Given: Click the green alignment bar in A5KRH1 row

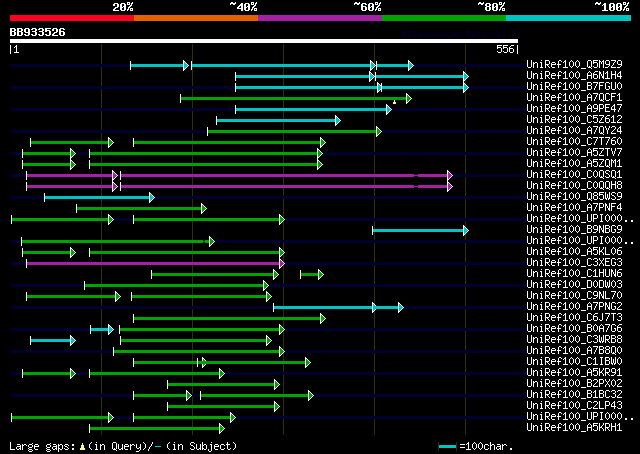Looking at the screenshot, I should [x=157, y=429].
